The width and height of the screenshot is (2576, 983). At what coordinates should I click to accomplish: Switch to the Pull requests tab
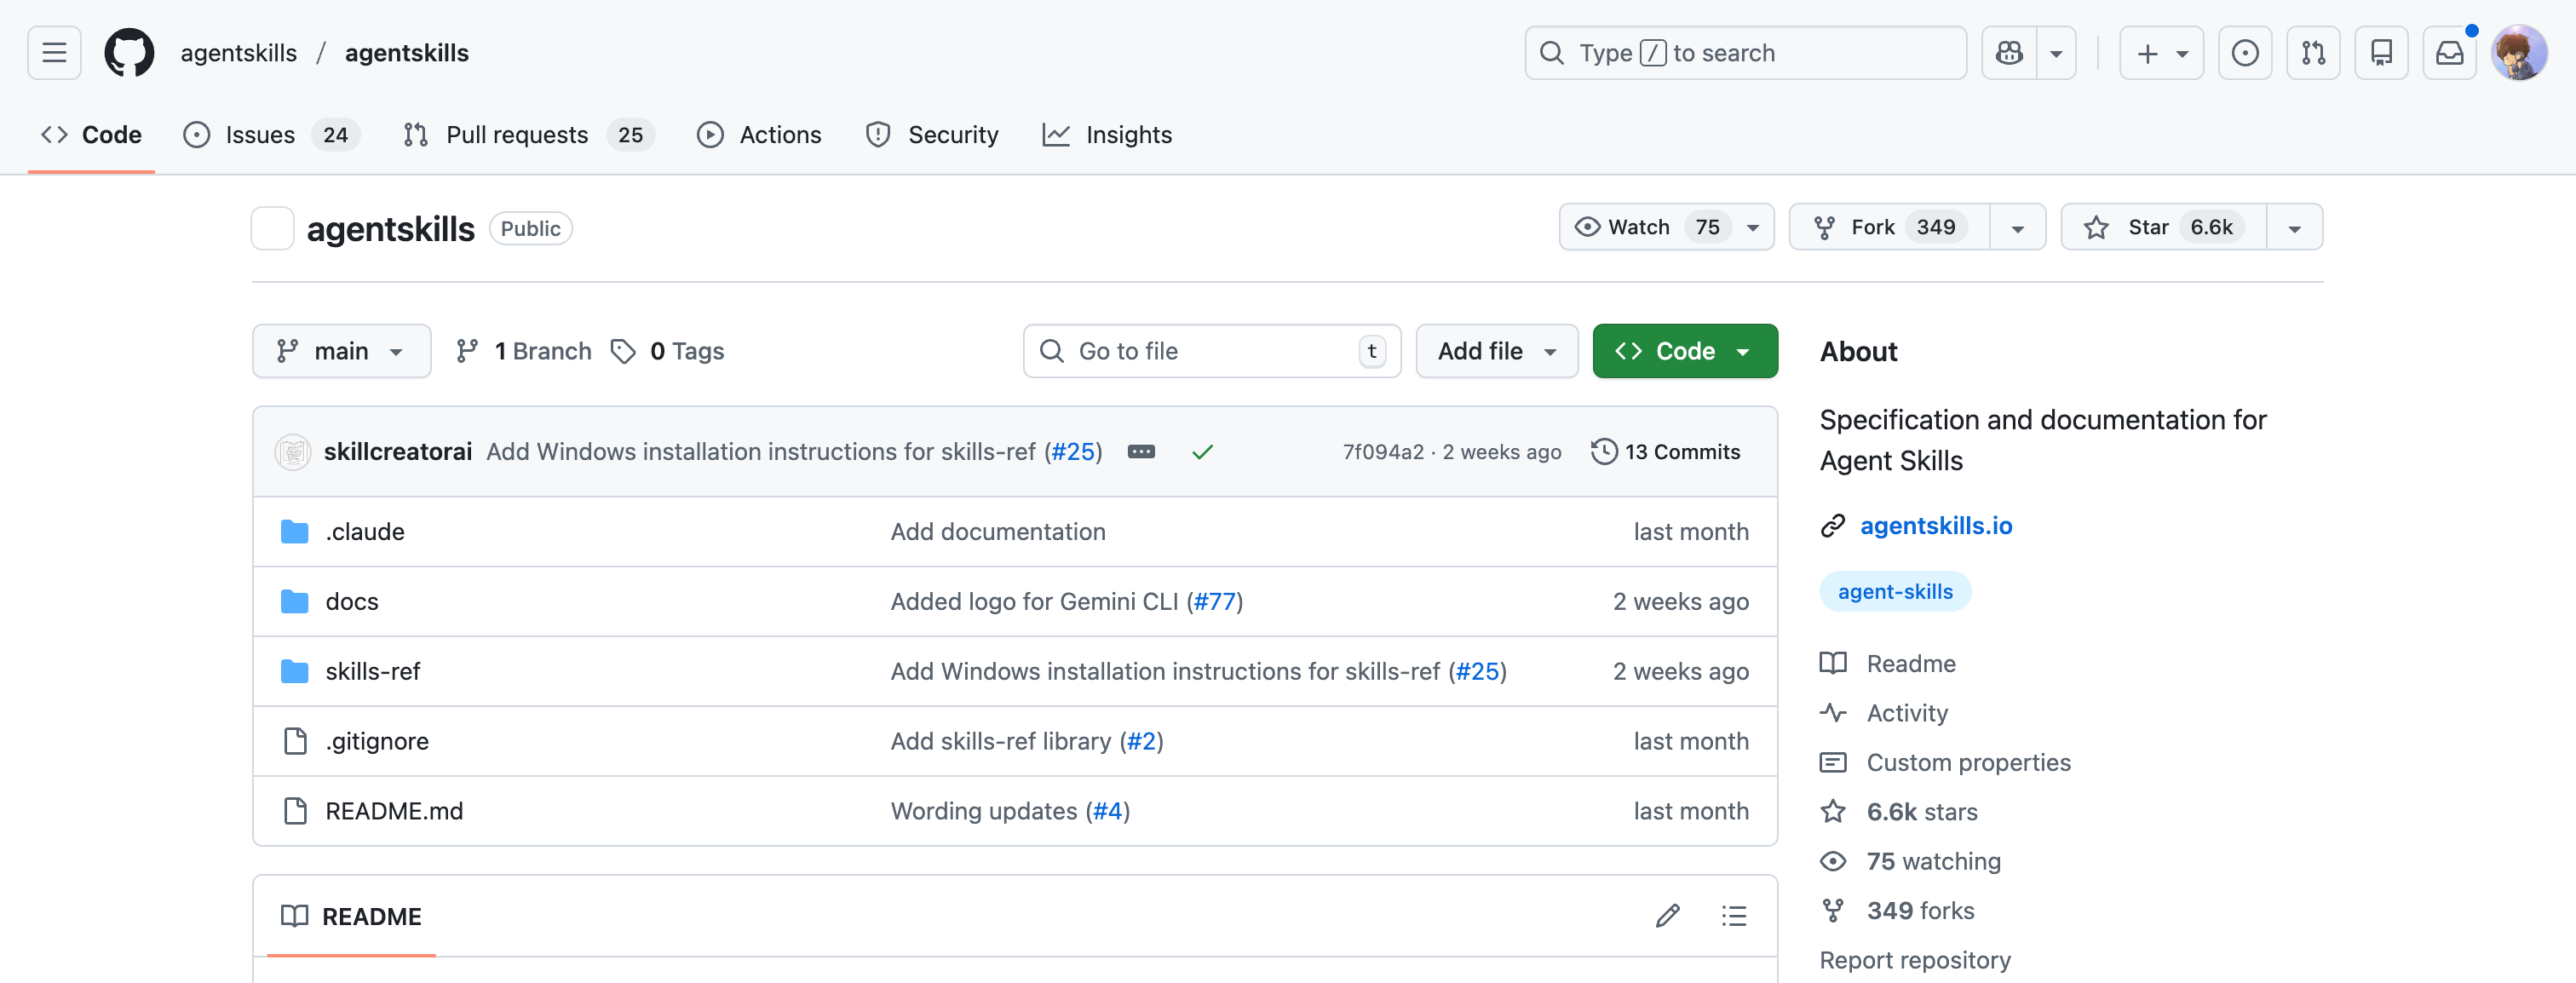click(528, 135)
